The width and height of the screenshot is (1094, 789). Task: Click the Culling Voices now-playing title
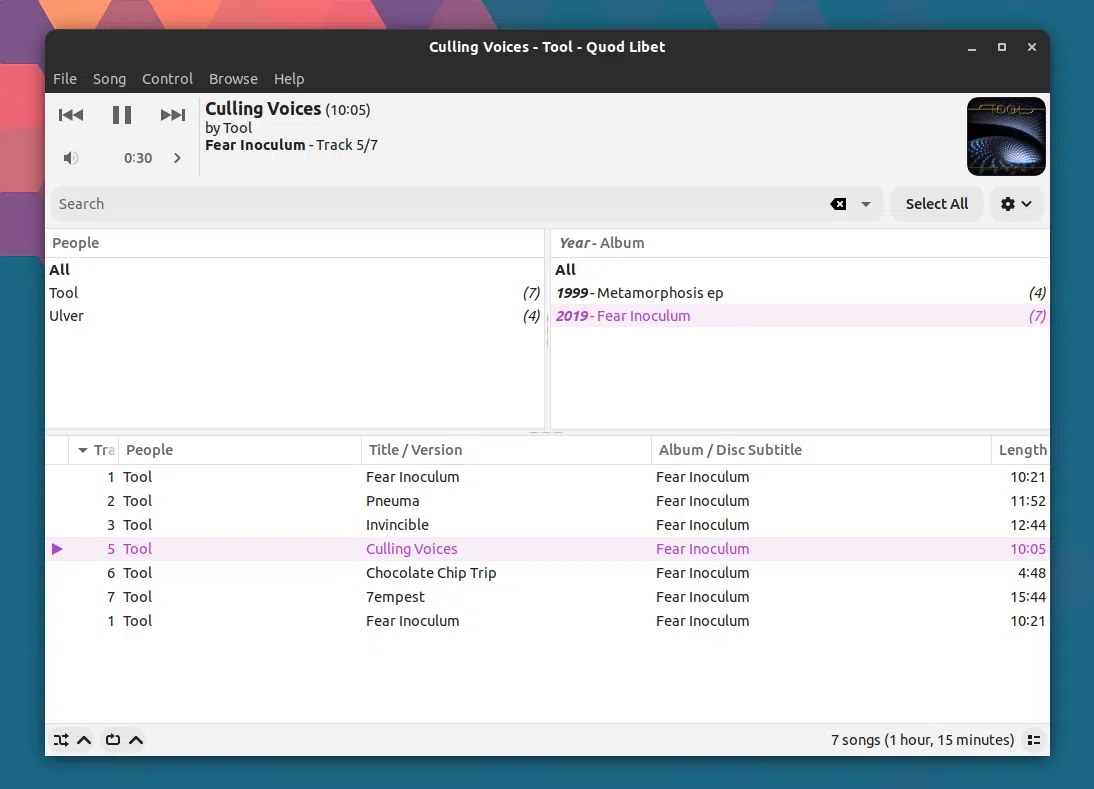click(x=263, y=109)
